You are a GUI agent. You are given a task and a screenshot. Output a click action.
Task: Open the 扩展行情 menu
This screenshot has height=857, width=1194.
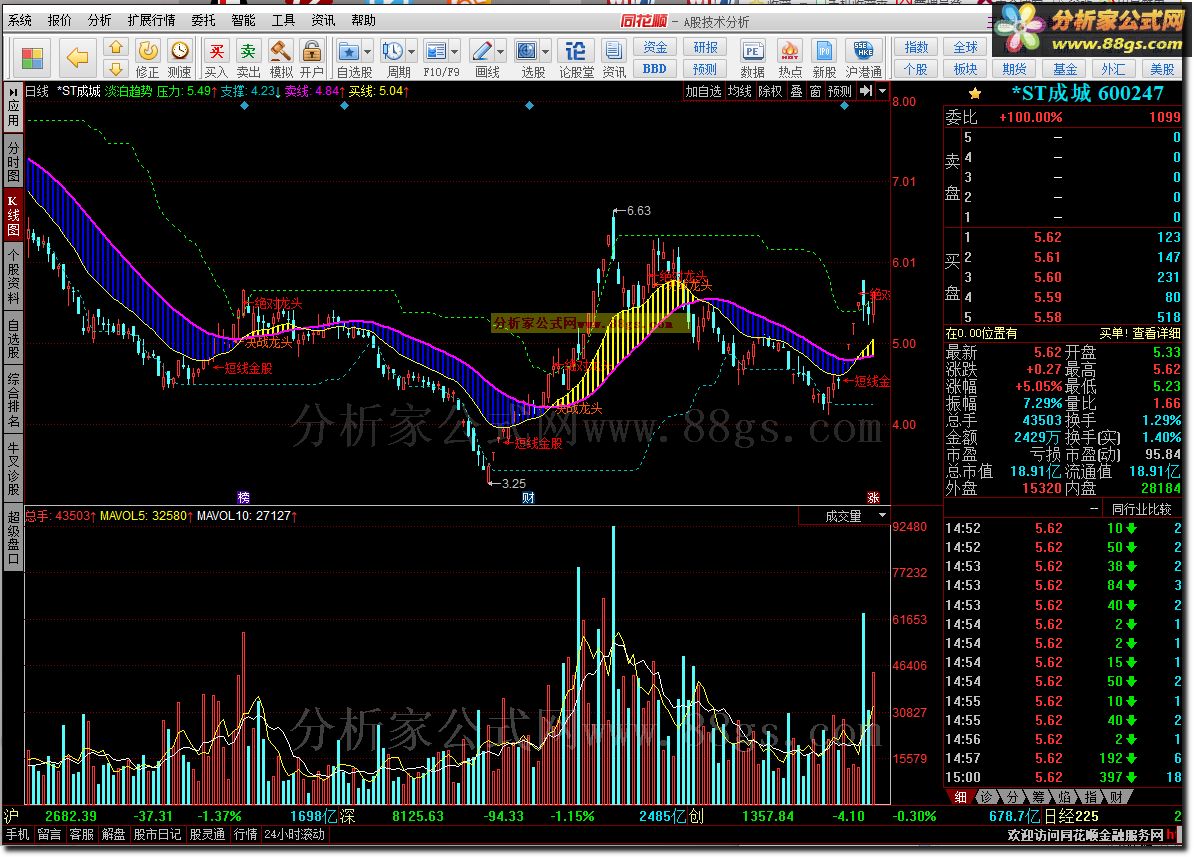tap(152, 21)
